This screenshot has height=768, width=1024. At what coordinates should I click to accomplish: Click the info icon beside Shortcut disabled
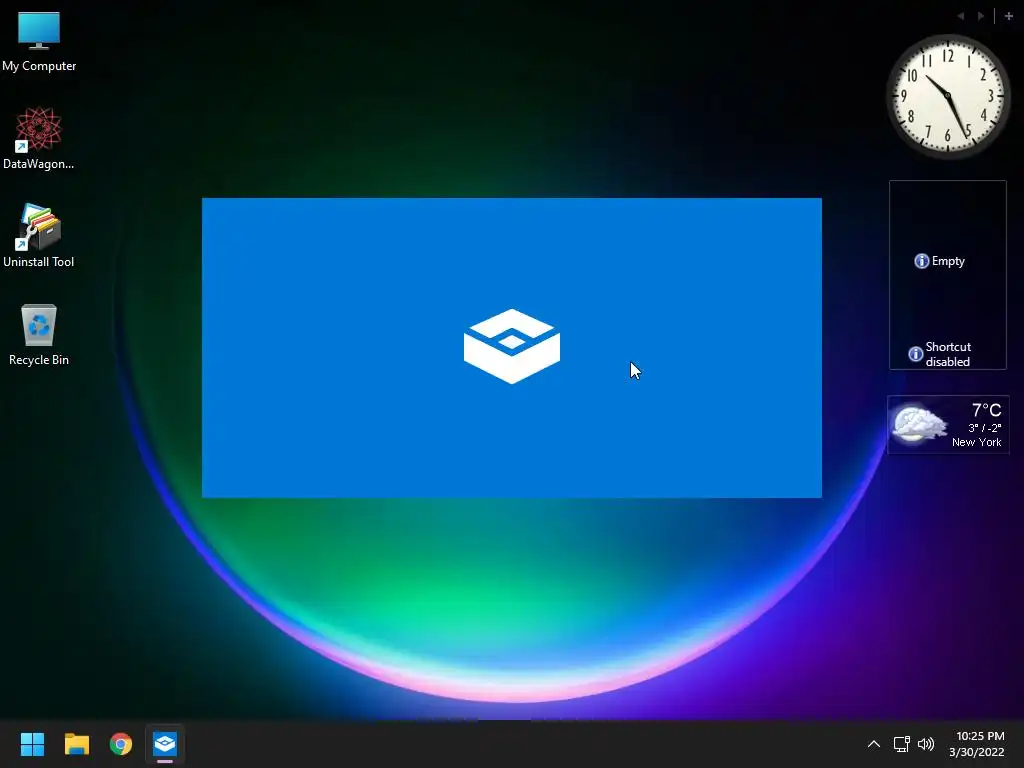pyautogui.click(x=916, y=354)
